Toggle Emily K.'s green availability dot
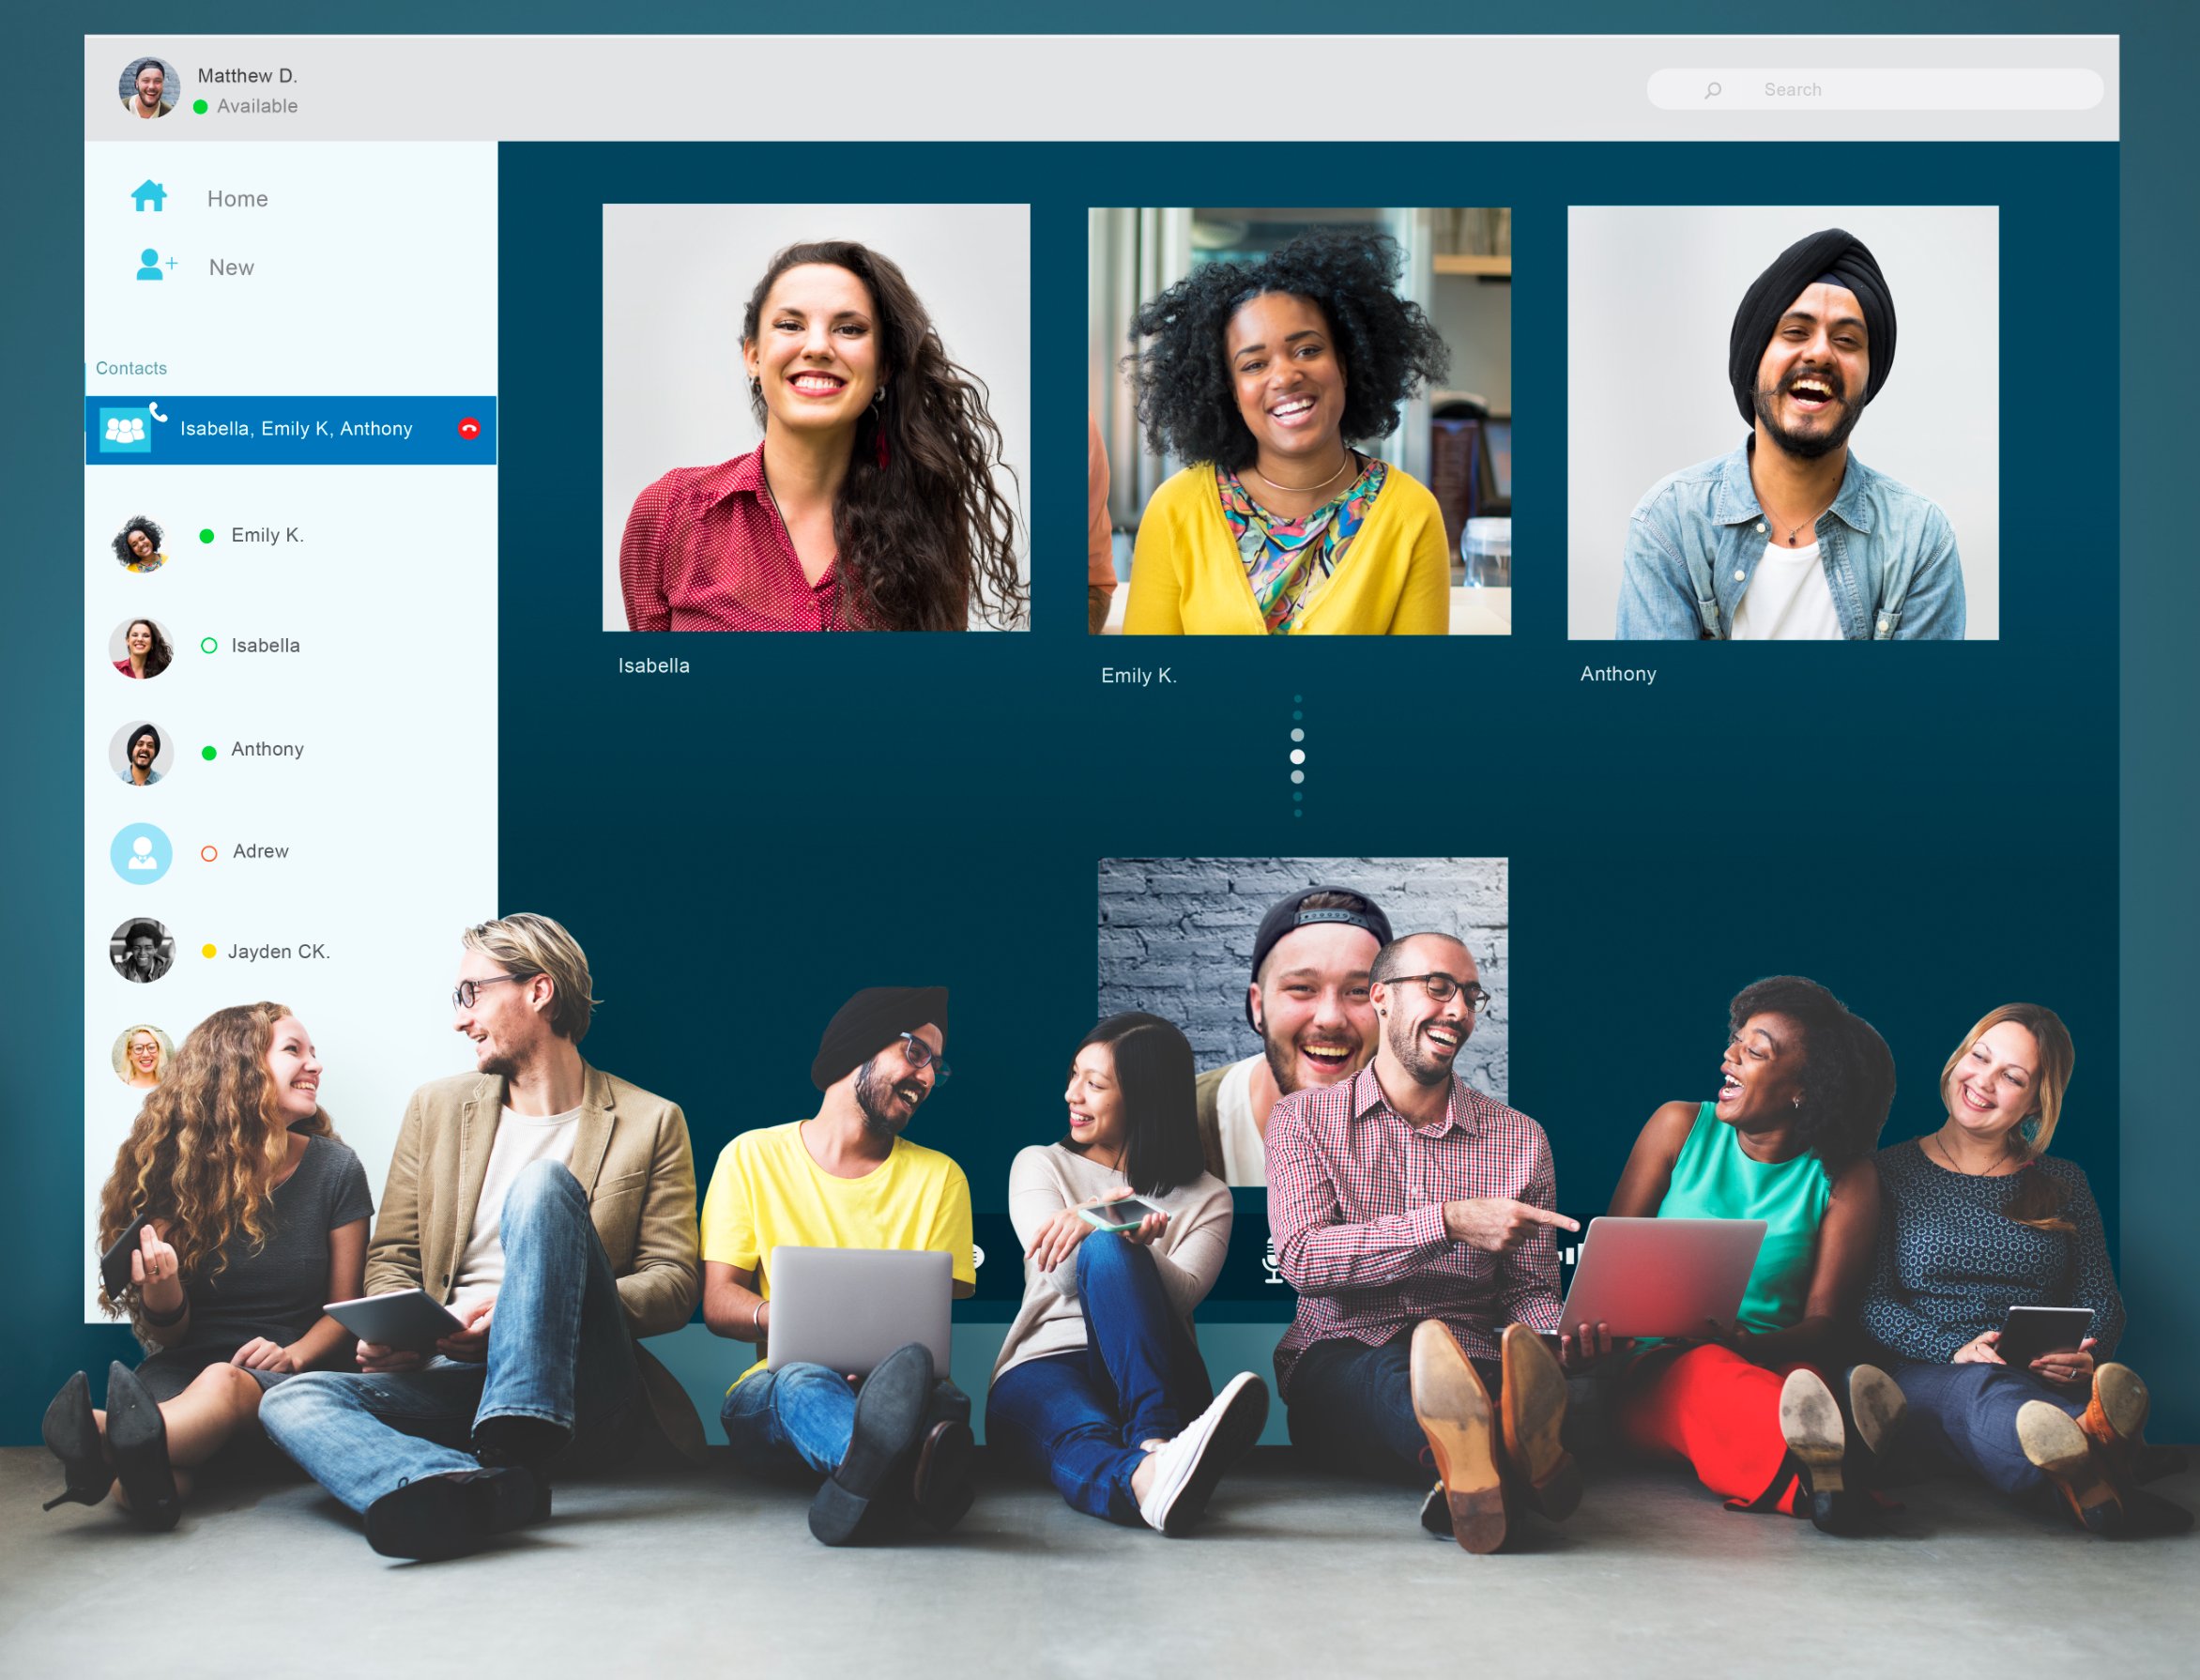Image resolution: width=2200 pixels, height=1680 pixels. coord(208,536)
